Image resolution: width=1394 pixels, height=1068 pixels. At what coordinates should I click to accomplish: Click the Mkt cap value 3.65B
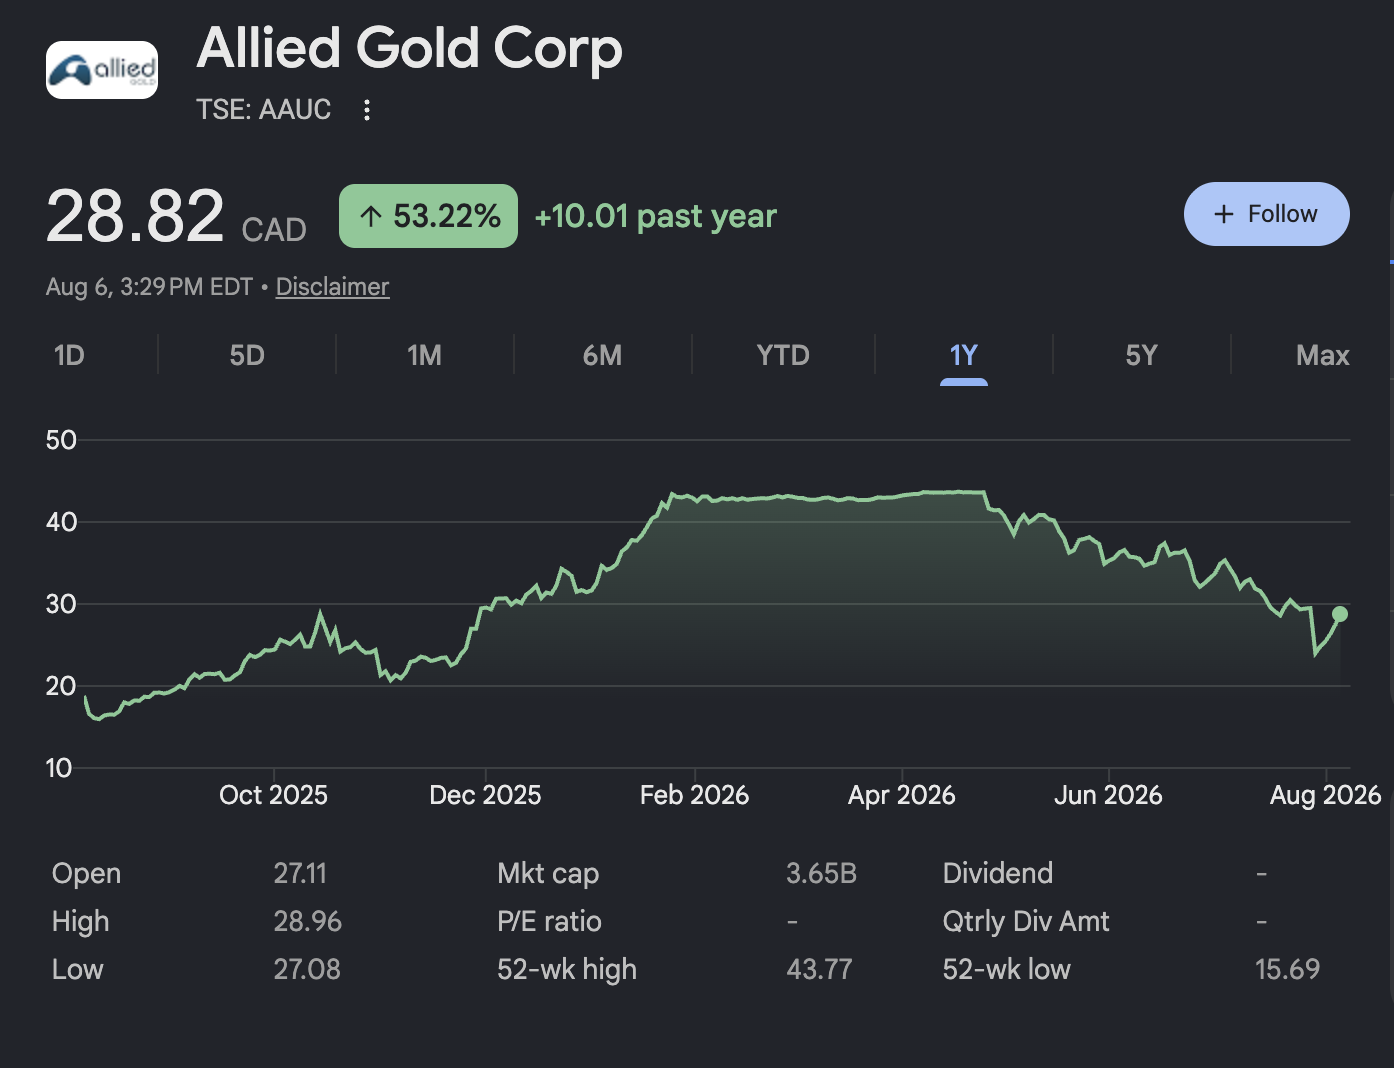821,873
